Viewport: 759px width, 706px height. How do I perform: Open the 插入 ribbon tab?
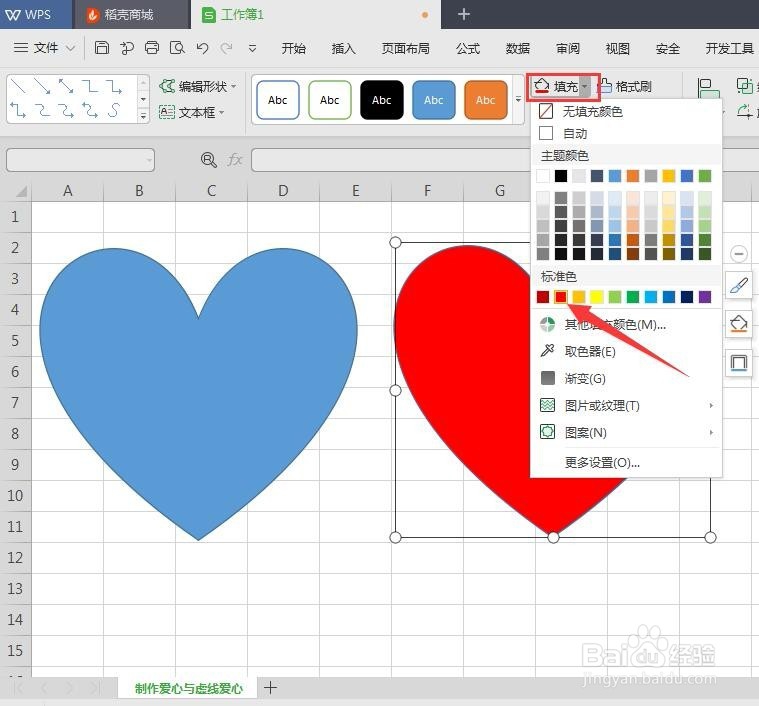(x=344, y=48)
